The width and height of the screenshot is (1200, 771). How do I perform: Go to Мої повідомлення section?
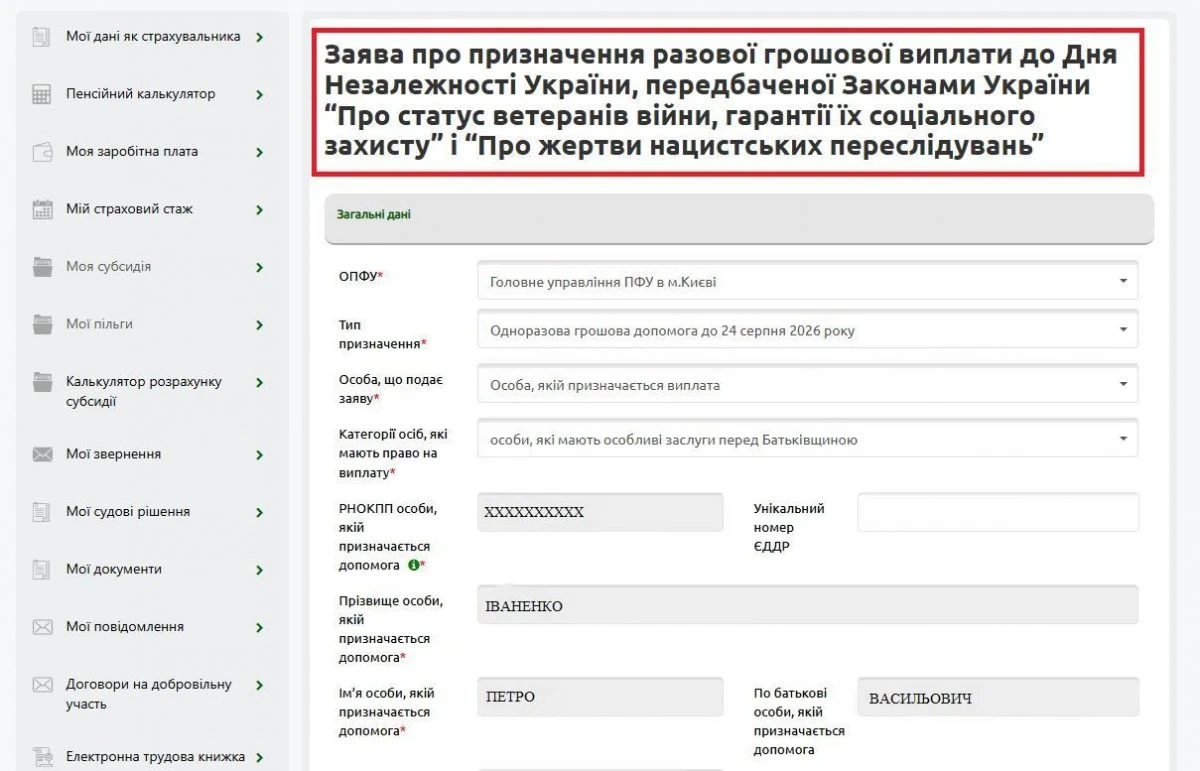[125, 627]
